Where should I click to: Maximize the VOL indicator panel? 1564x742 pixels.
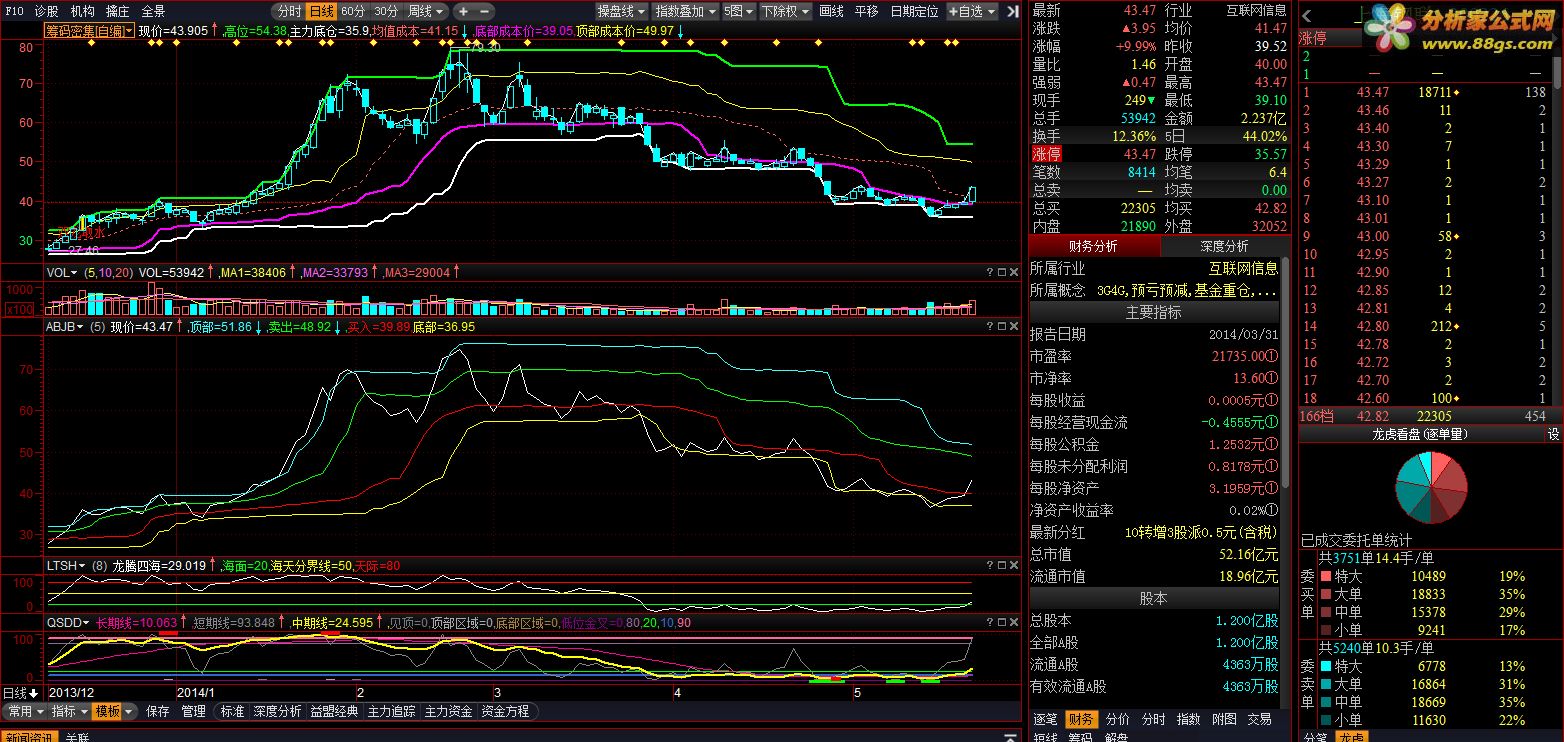pos(1002,272)
